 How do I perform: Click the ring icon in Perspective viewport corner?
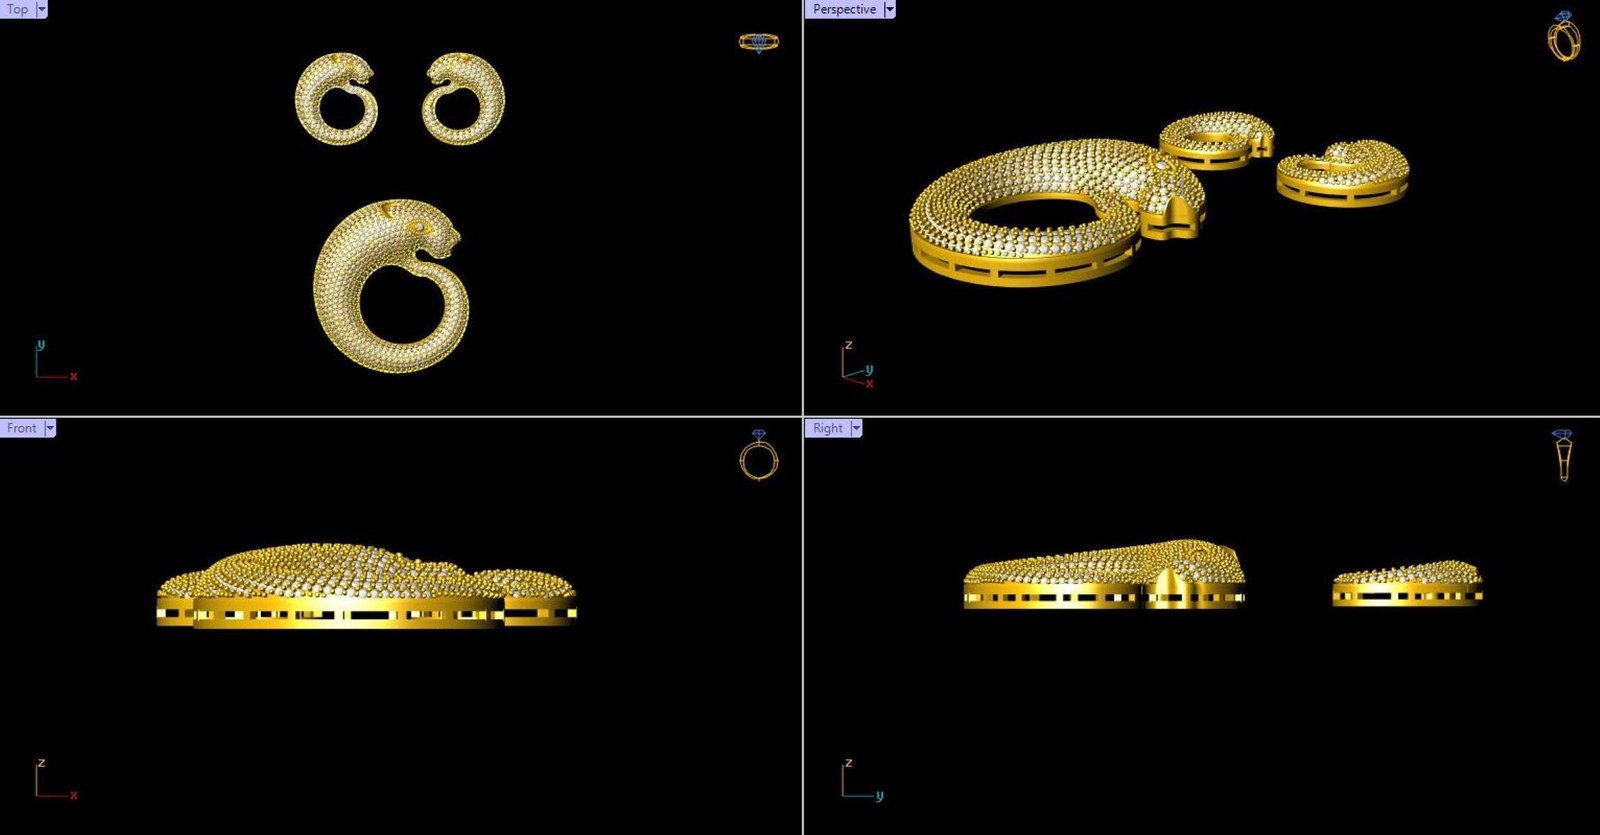point(1563,38)
